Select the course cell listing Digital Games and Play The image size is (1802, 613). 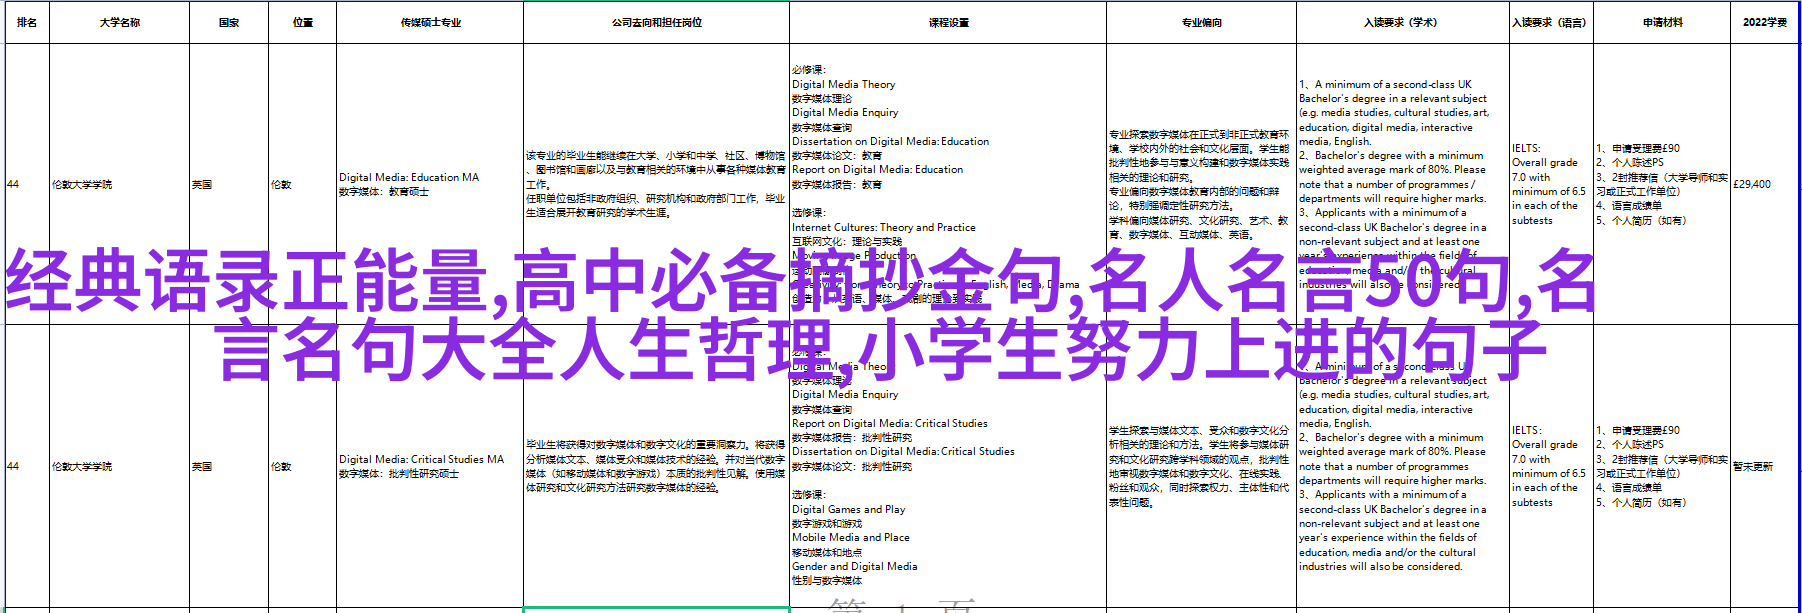click(x=948, y=466)
